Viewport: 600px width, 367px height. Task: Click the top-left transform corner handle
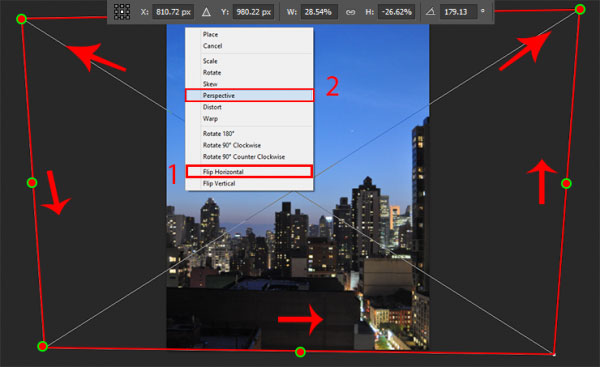pos(21,19)
